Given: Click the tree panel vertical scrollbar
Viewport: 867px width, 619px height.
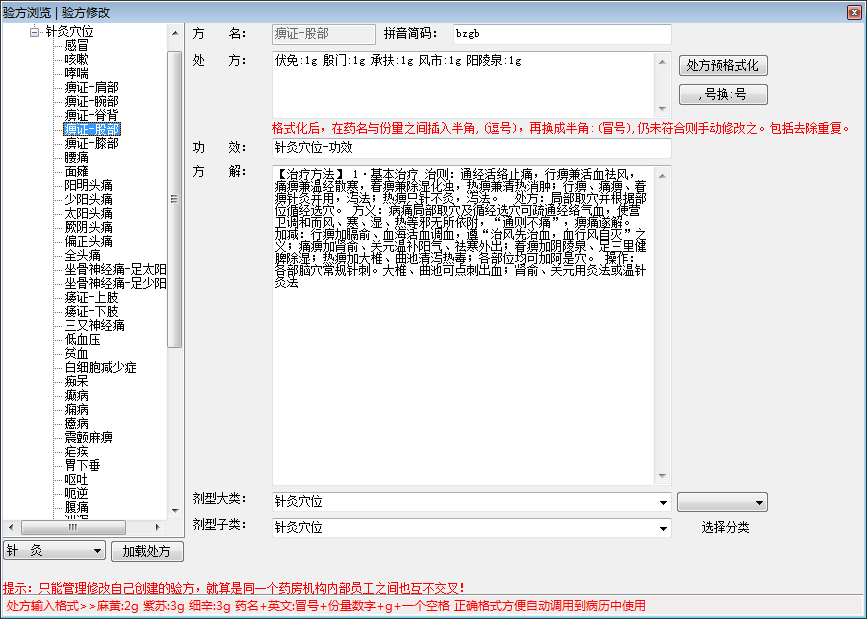Looking at the screenshot, I should [x=175, y=200].
